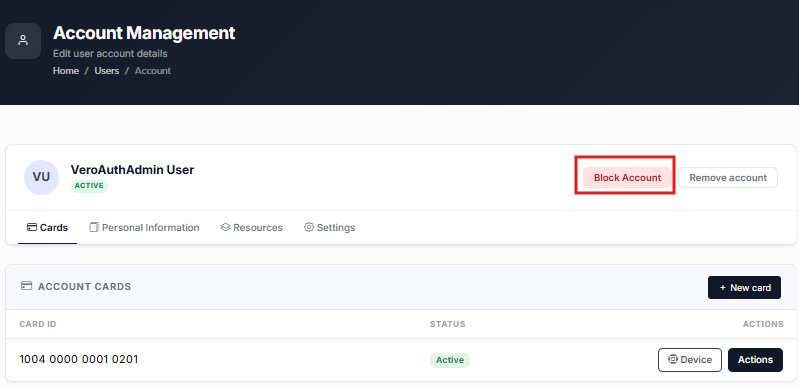Open Device for card 1004 0000 0001 0201
799x387 pixels.
(x=689, y=360)
